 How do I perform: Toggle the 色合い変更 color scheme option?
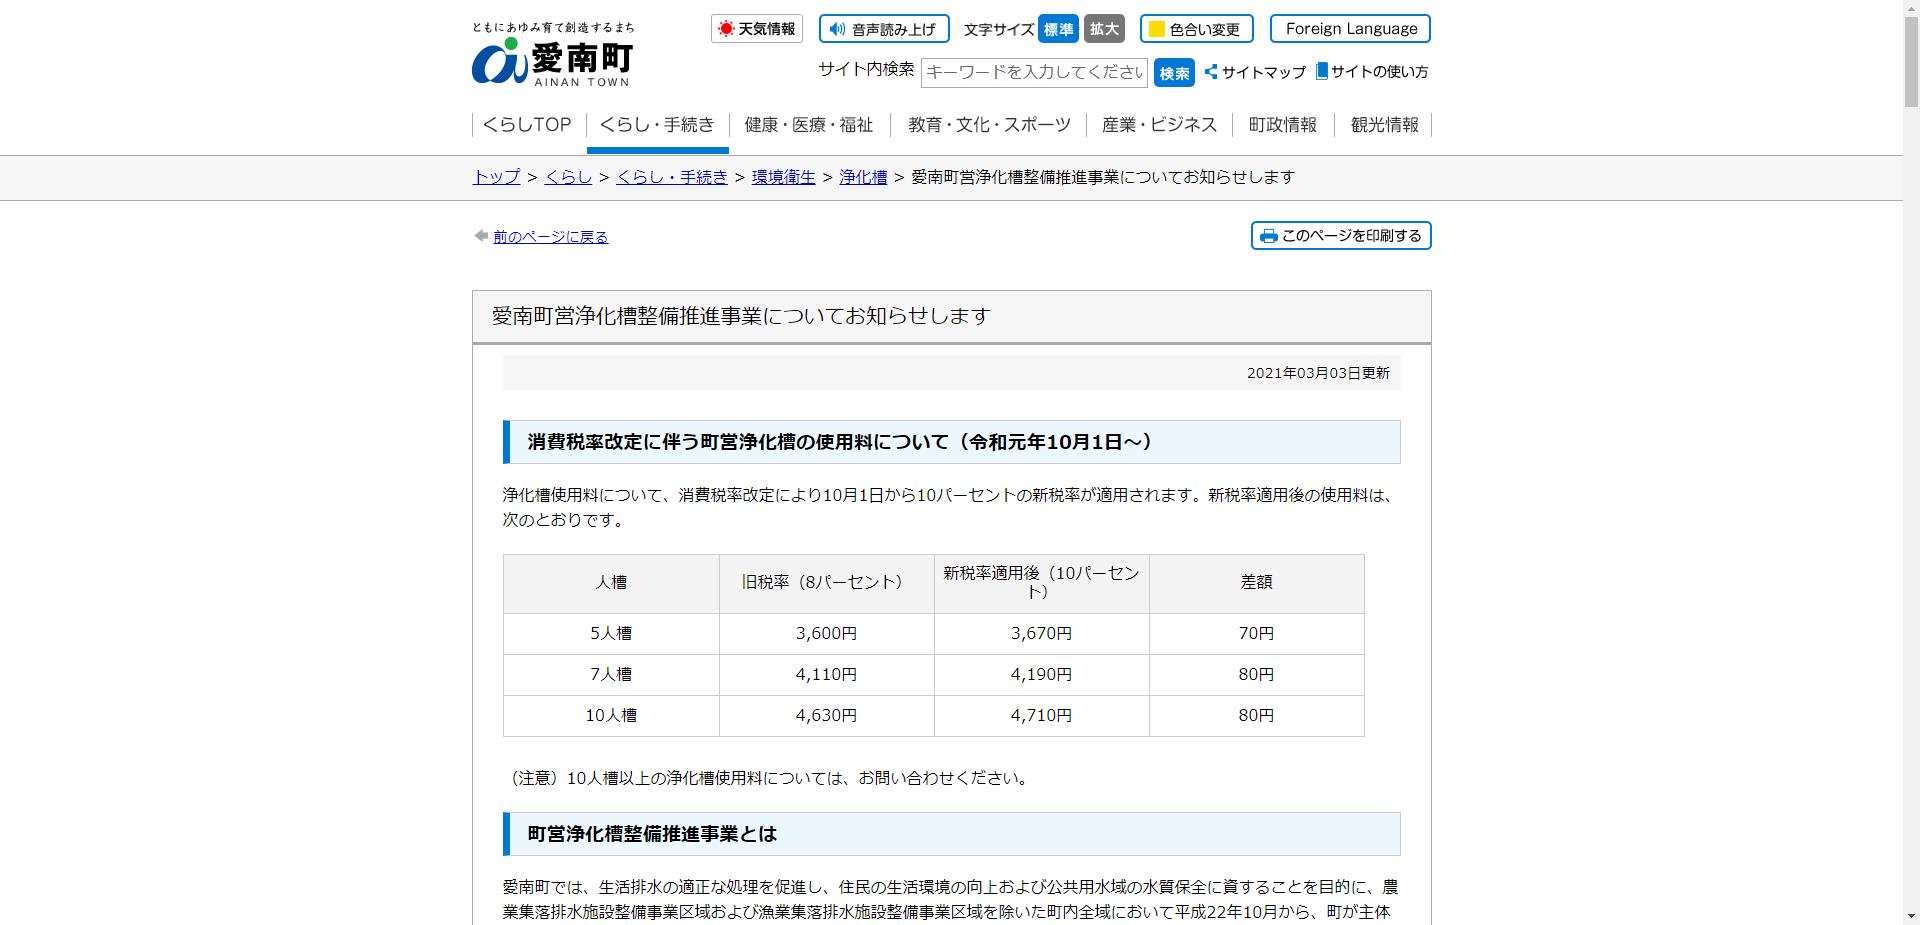[1197, 29]
